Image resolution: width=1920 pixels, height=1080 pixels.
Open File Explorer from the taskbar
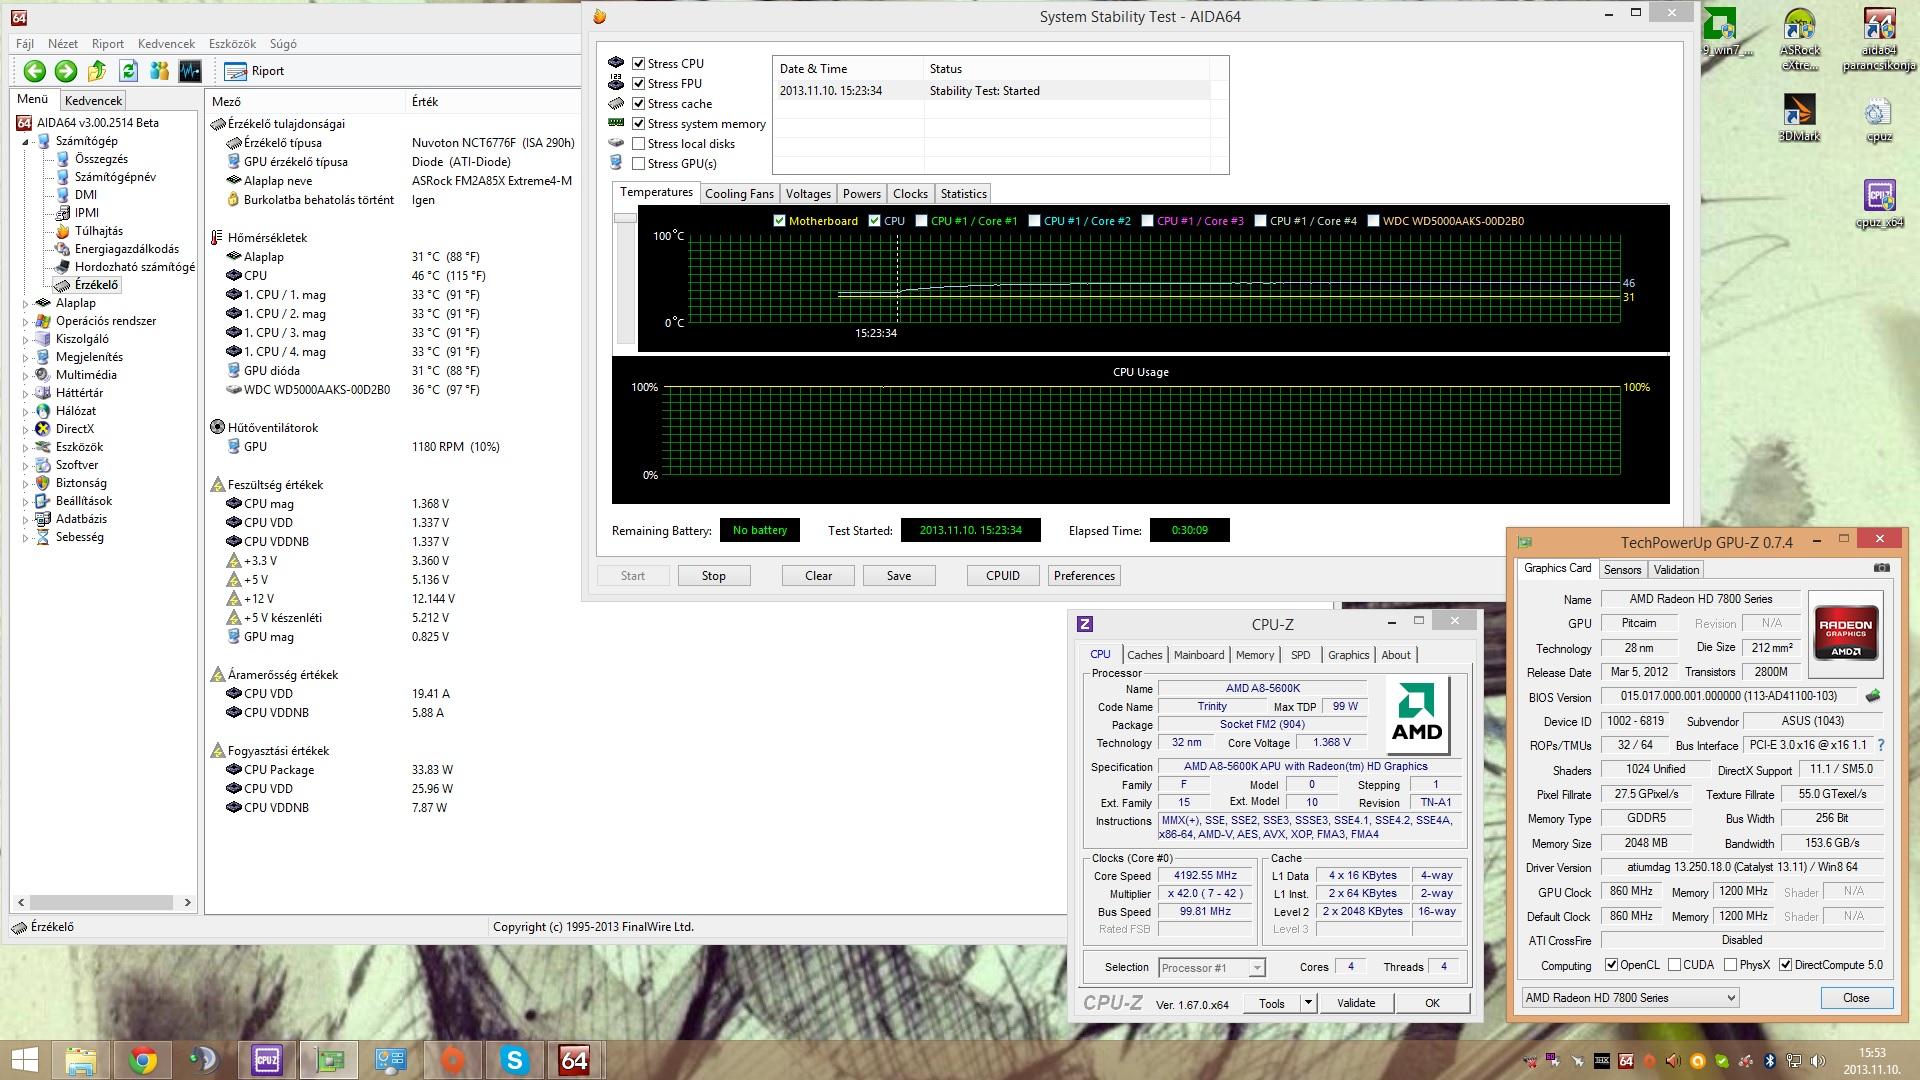[x=80, y=1060]
